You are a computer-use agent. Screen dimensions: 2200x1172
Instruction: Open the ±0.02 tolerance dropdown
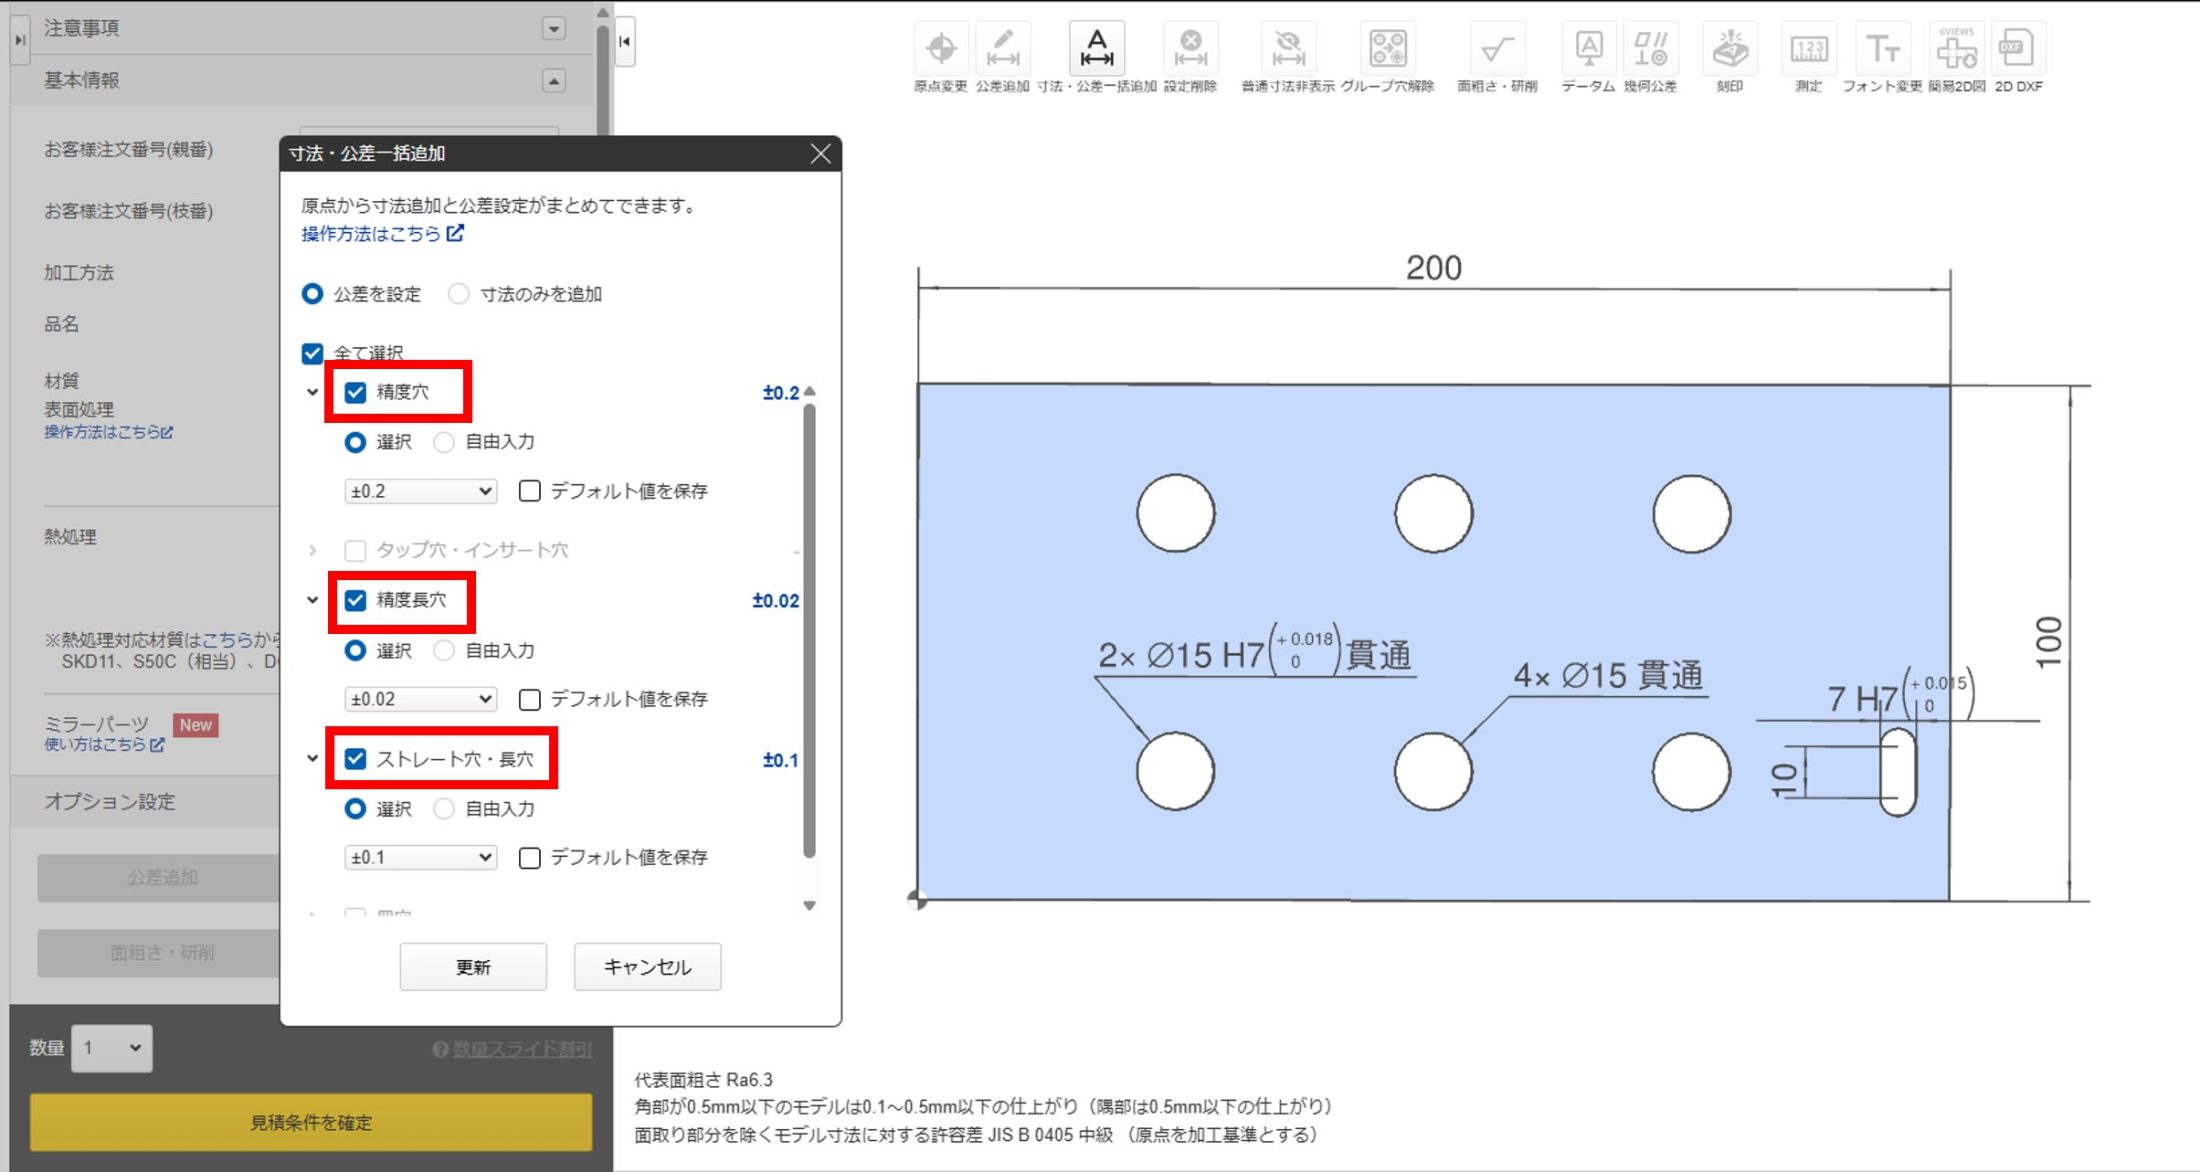[420, 699]
